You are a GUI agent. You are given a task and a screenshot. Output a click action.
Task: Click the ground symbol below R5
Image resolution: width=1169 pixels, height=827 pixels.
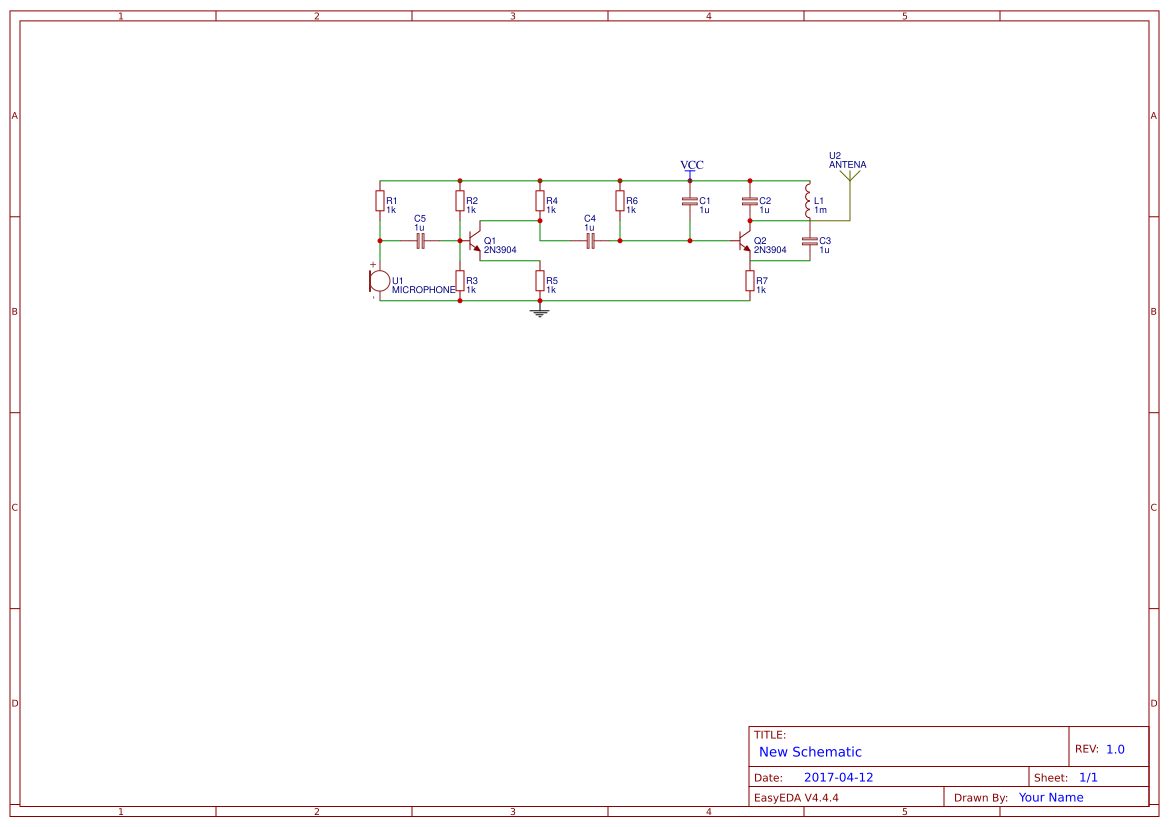point(539,312)
